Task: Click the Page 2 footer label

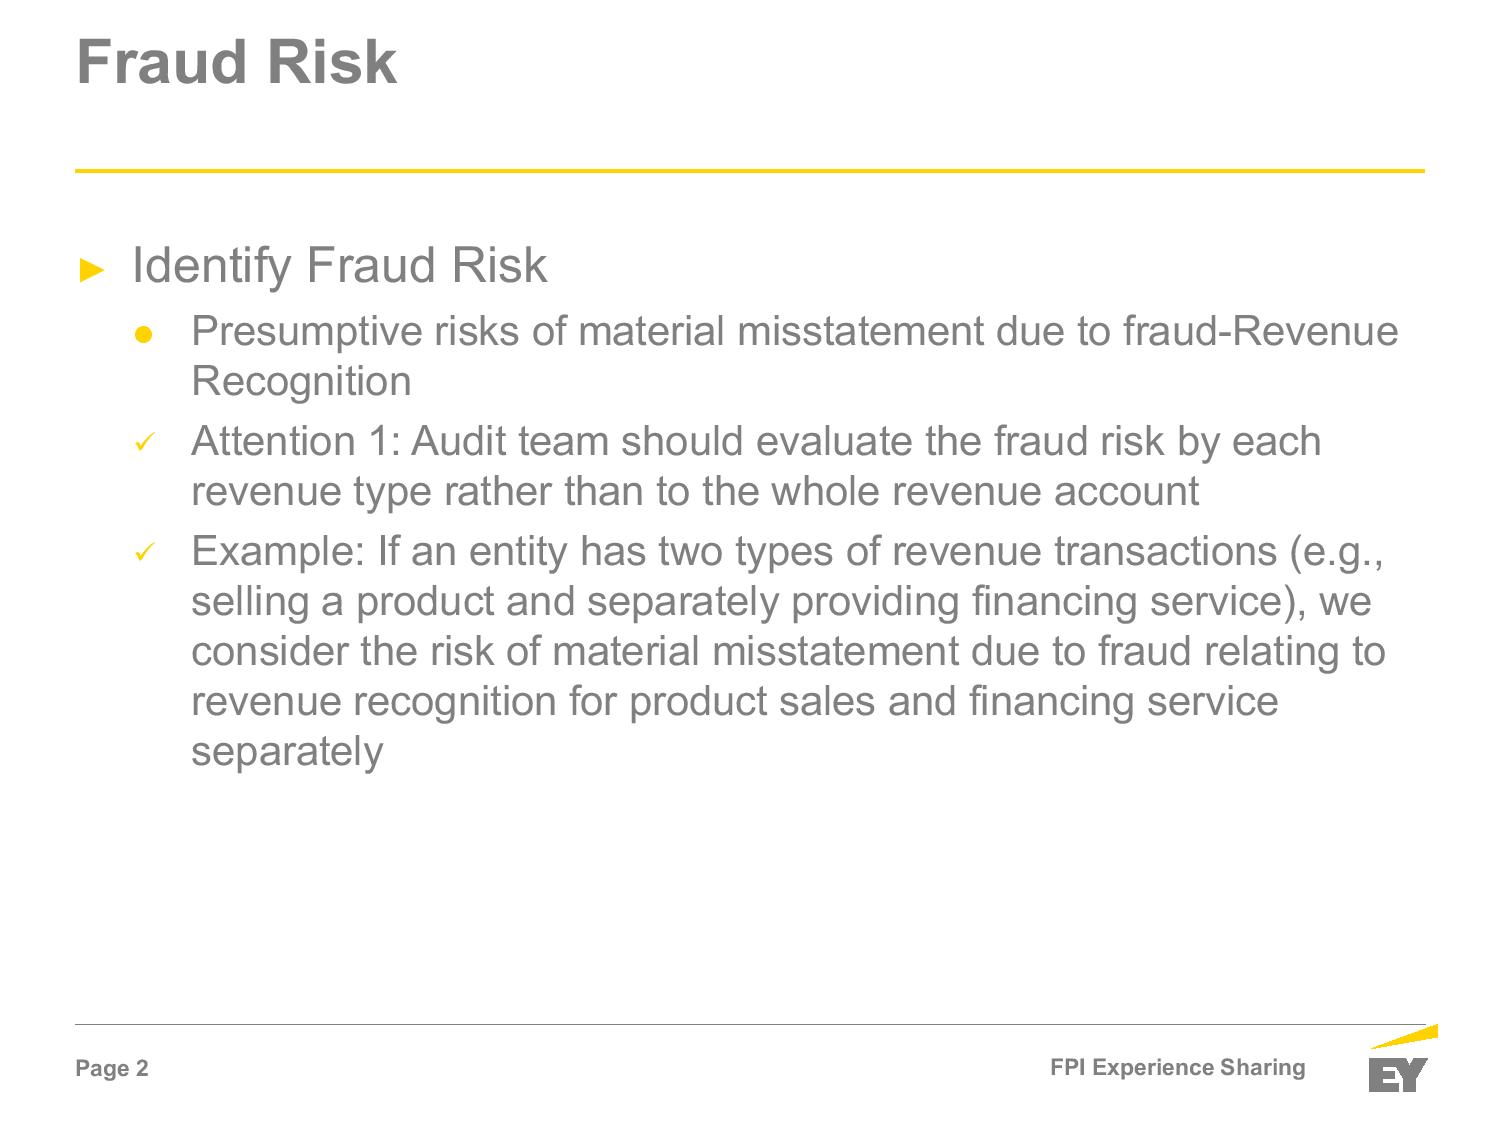Action: (x=112, y=1069)
